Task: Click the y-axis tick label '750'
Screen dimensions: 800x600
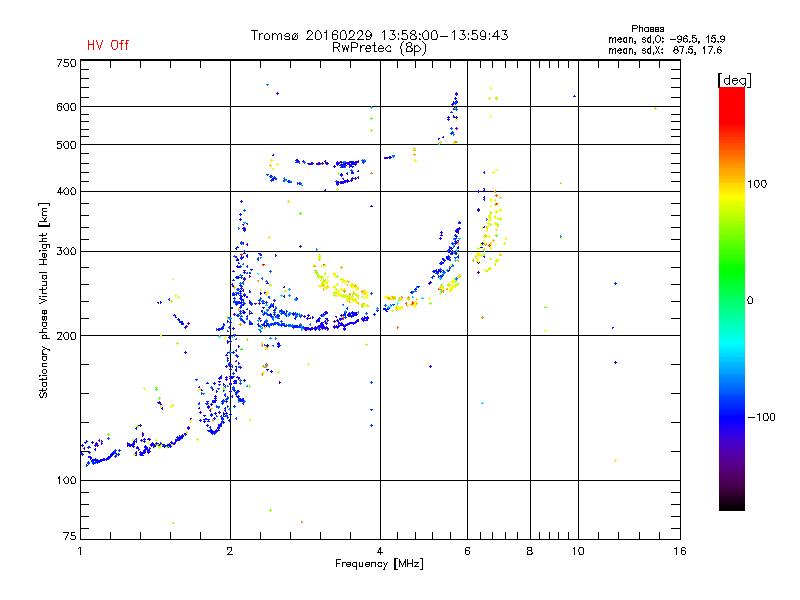Action: coord(67,63)
